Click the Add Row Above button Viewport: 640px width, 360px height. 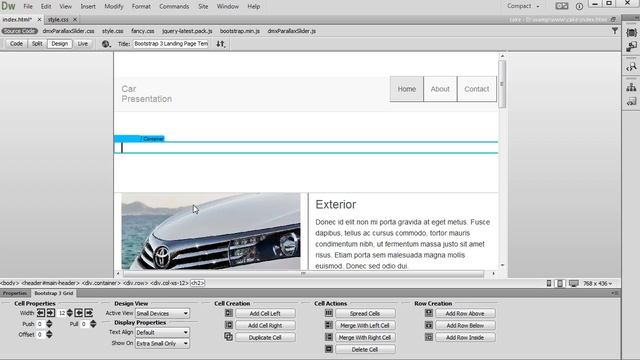click(465, 313)
